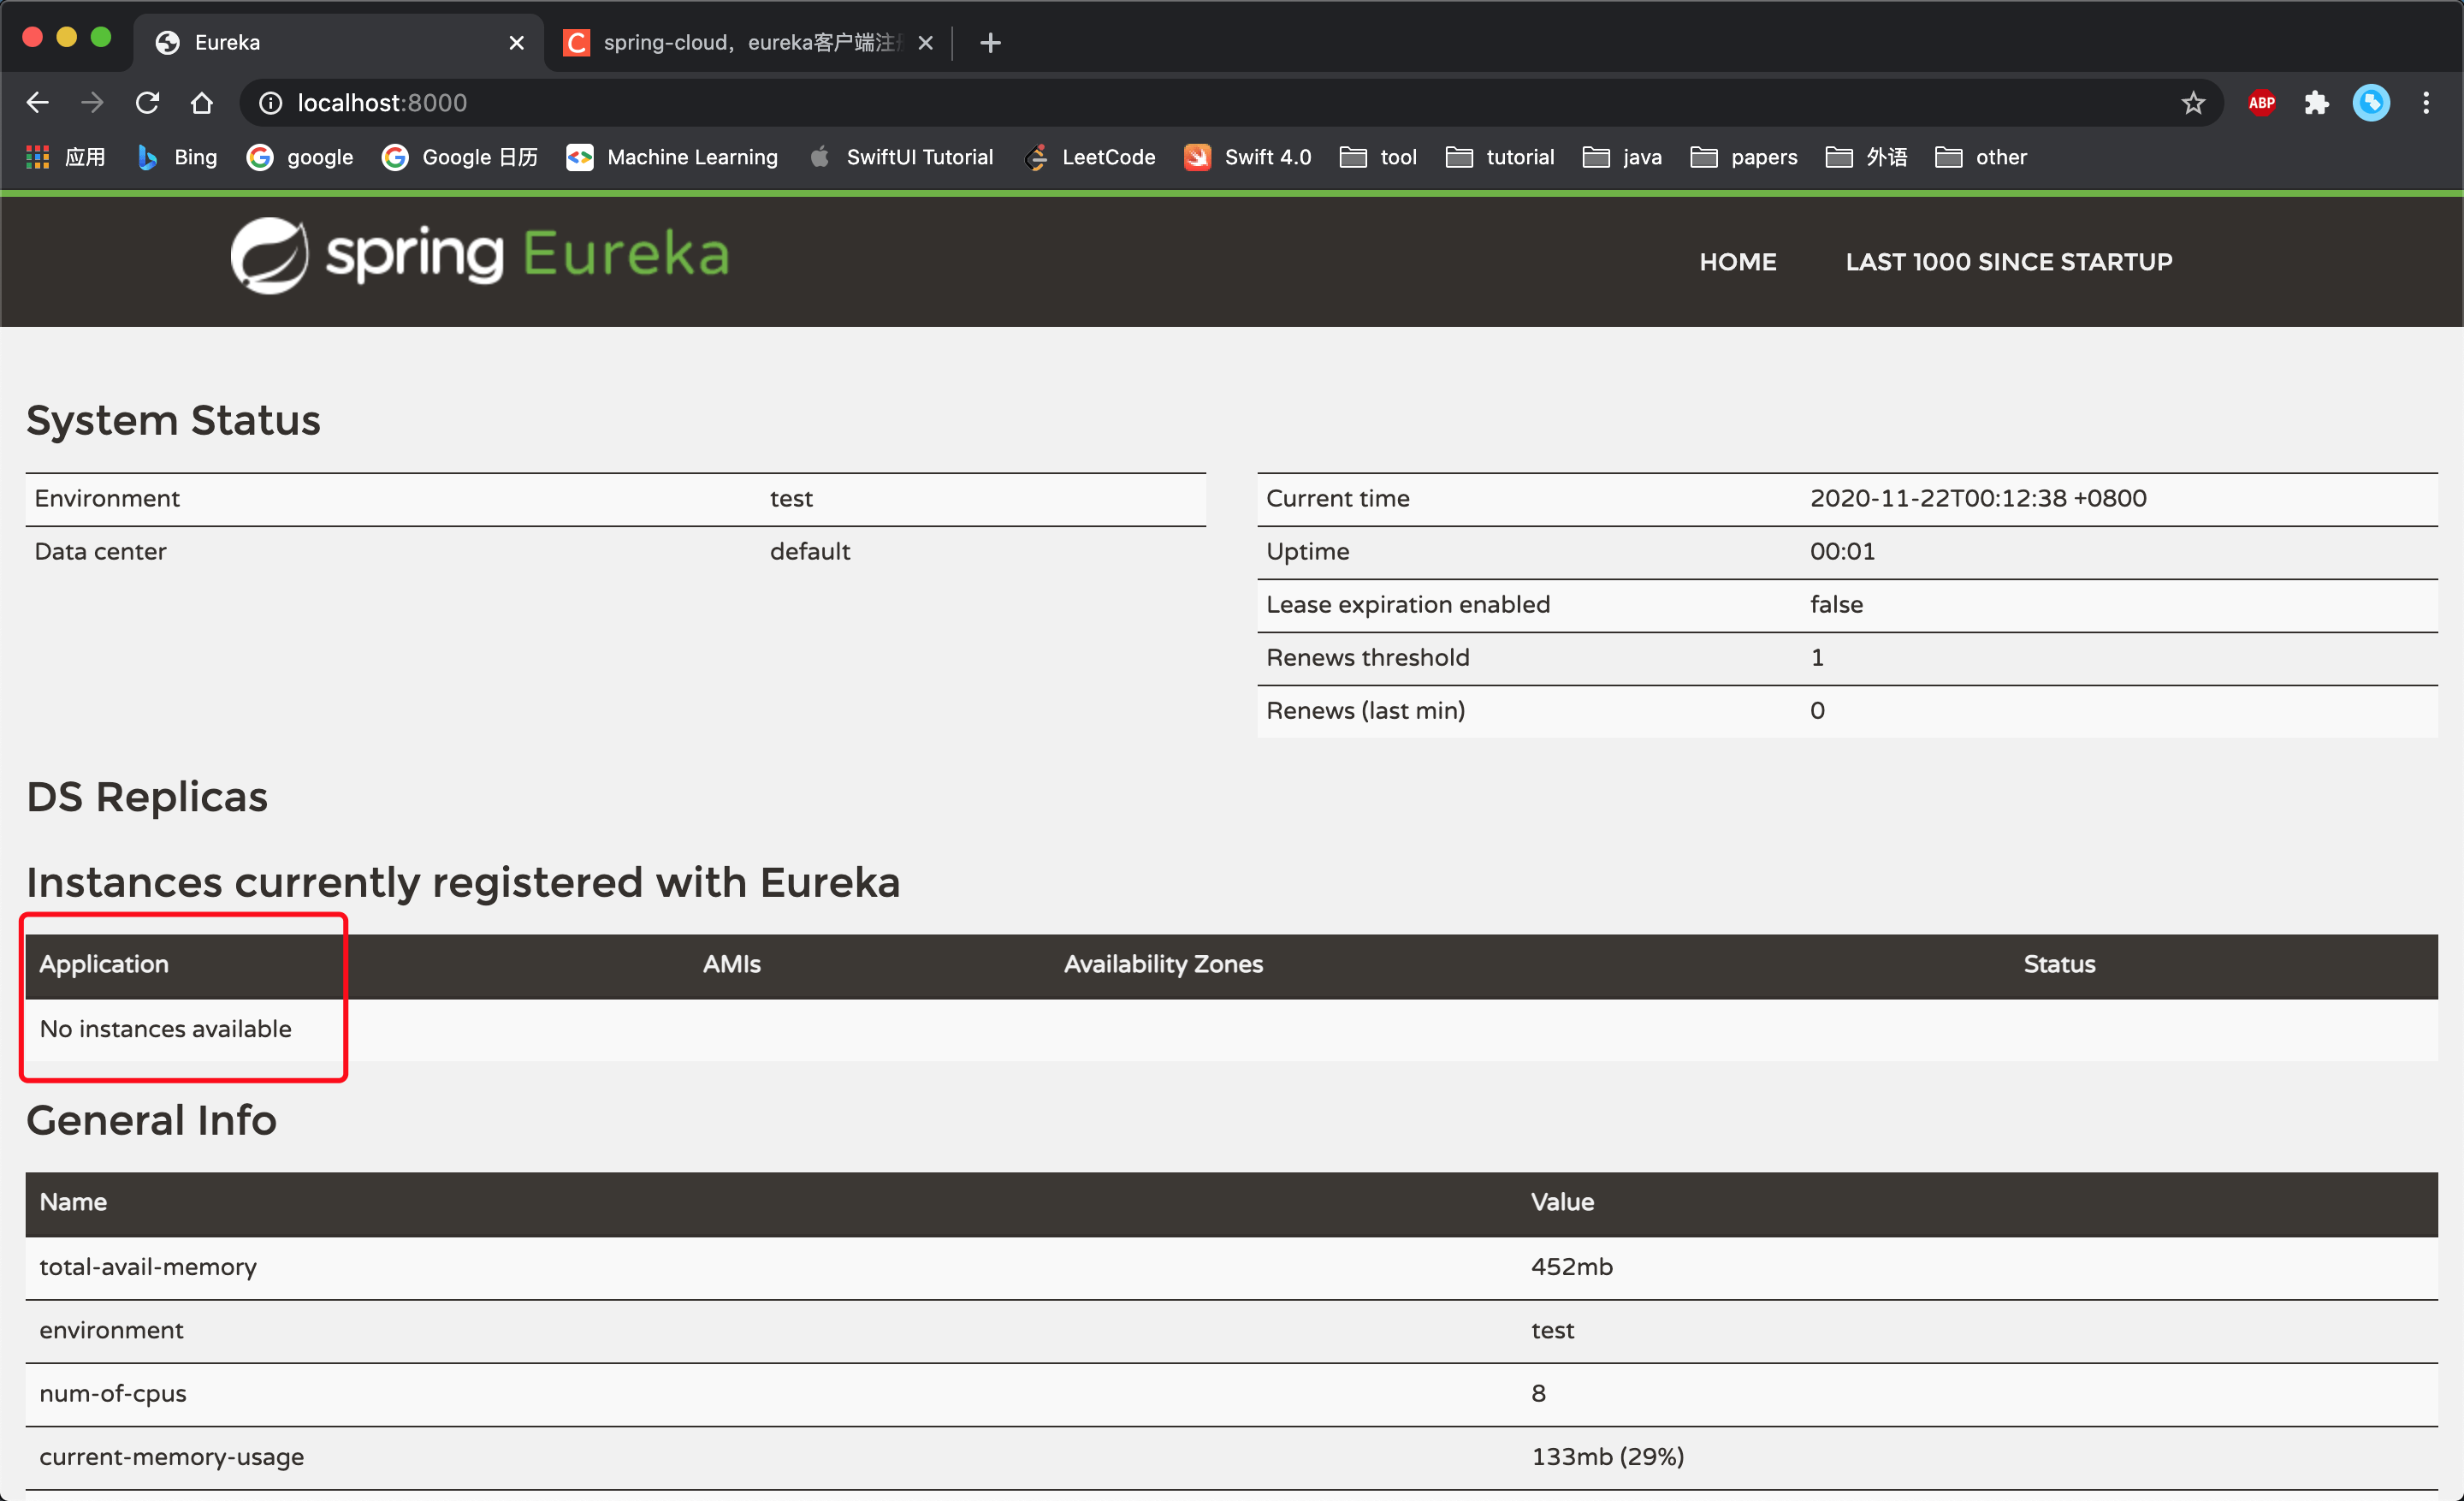Click the AMIs column header
Screen dimensions: 2464x1501
click(731, 964)
